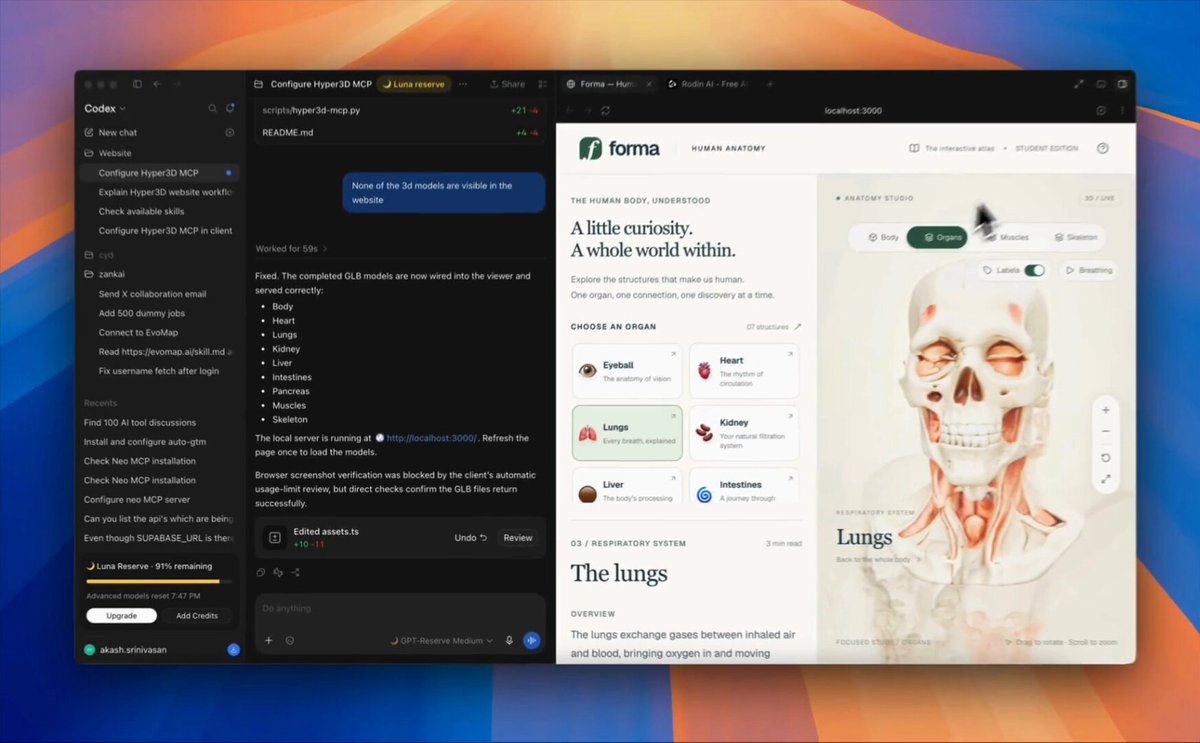This screenshot has width=1200, height=743.
Task: Select the Organs view mode
Action: [937, 238]
